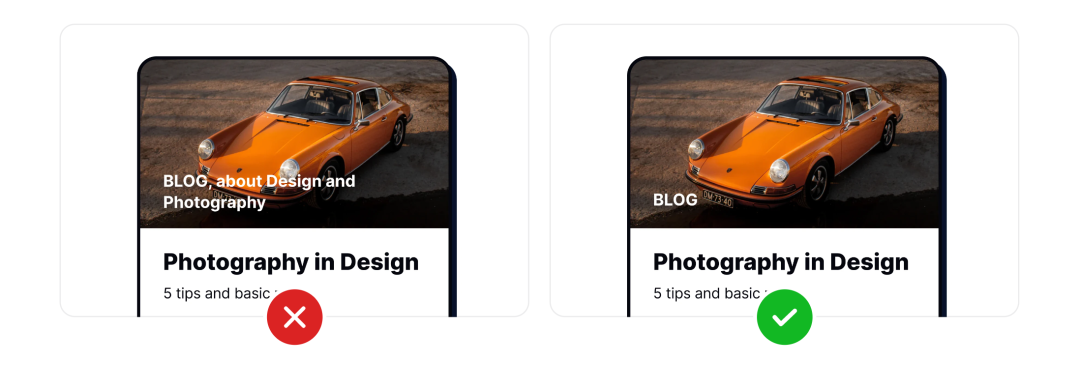
Task: Click the "BLOG, about Design and Photography" overlay label
Action: [259, 192]
